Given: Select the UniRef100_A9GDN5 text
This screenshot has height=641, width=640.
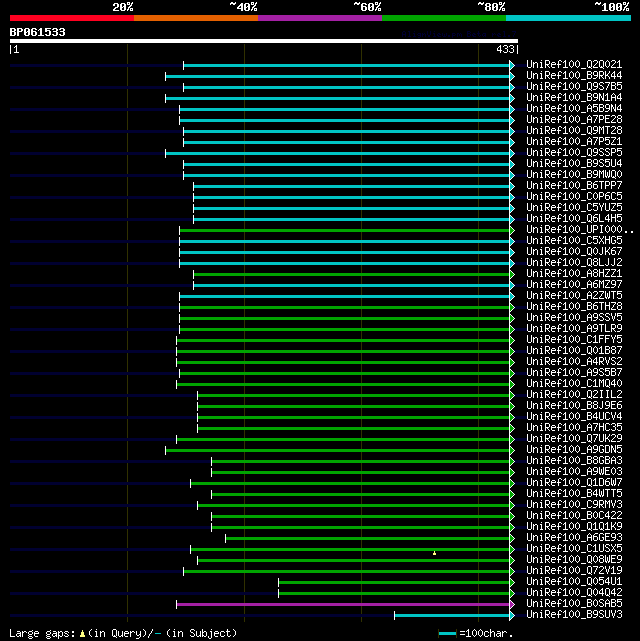Looking at the screenshot, I should click(x=574, y=450).
